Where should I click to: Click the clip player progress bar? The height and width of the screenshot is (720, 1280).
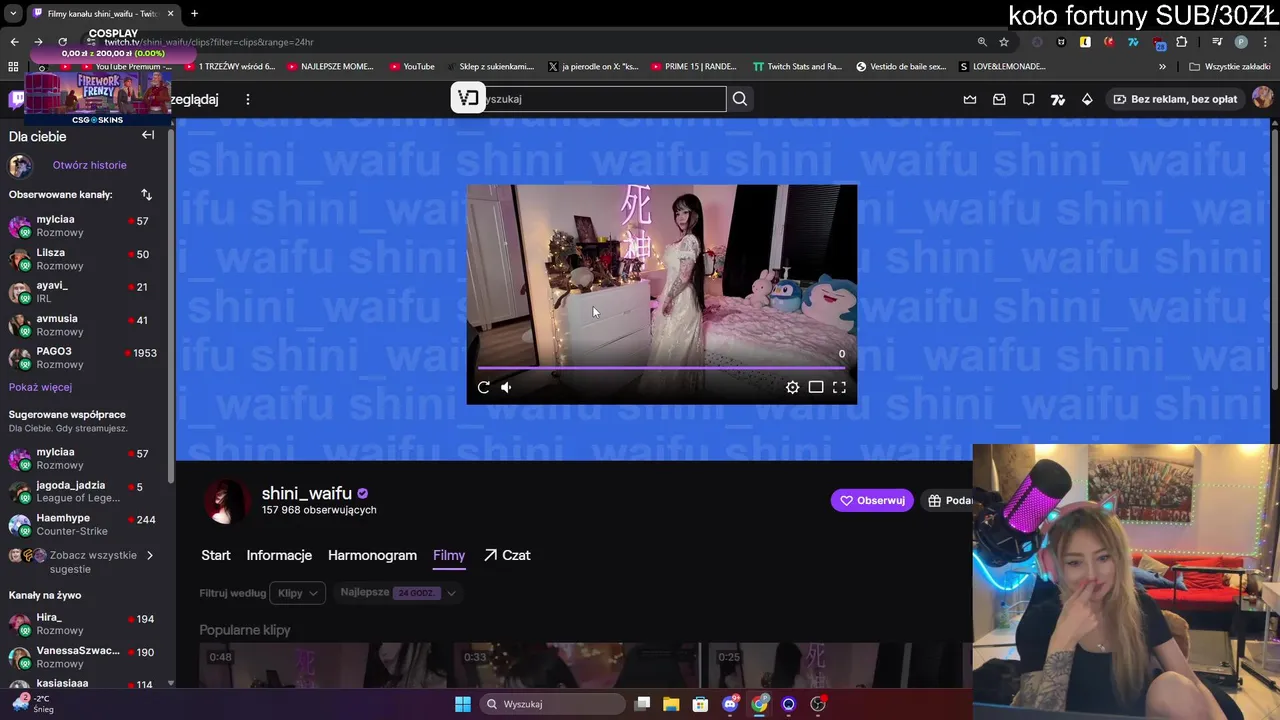pos(661,368)
